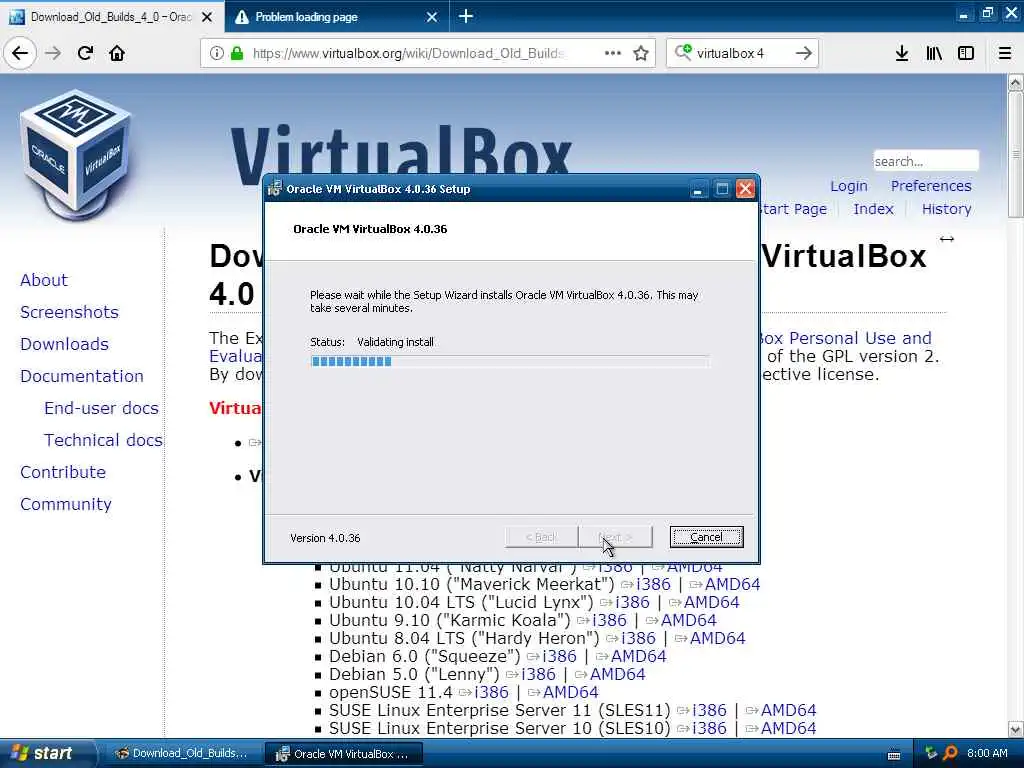This screenshot has width=1024, height=768.
Task: Click the page scrollbar down arrow
Action: coord(1016,729)
